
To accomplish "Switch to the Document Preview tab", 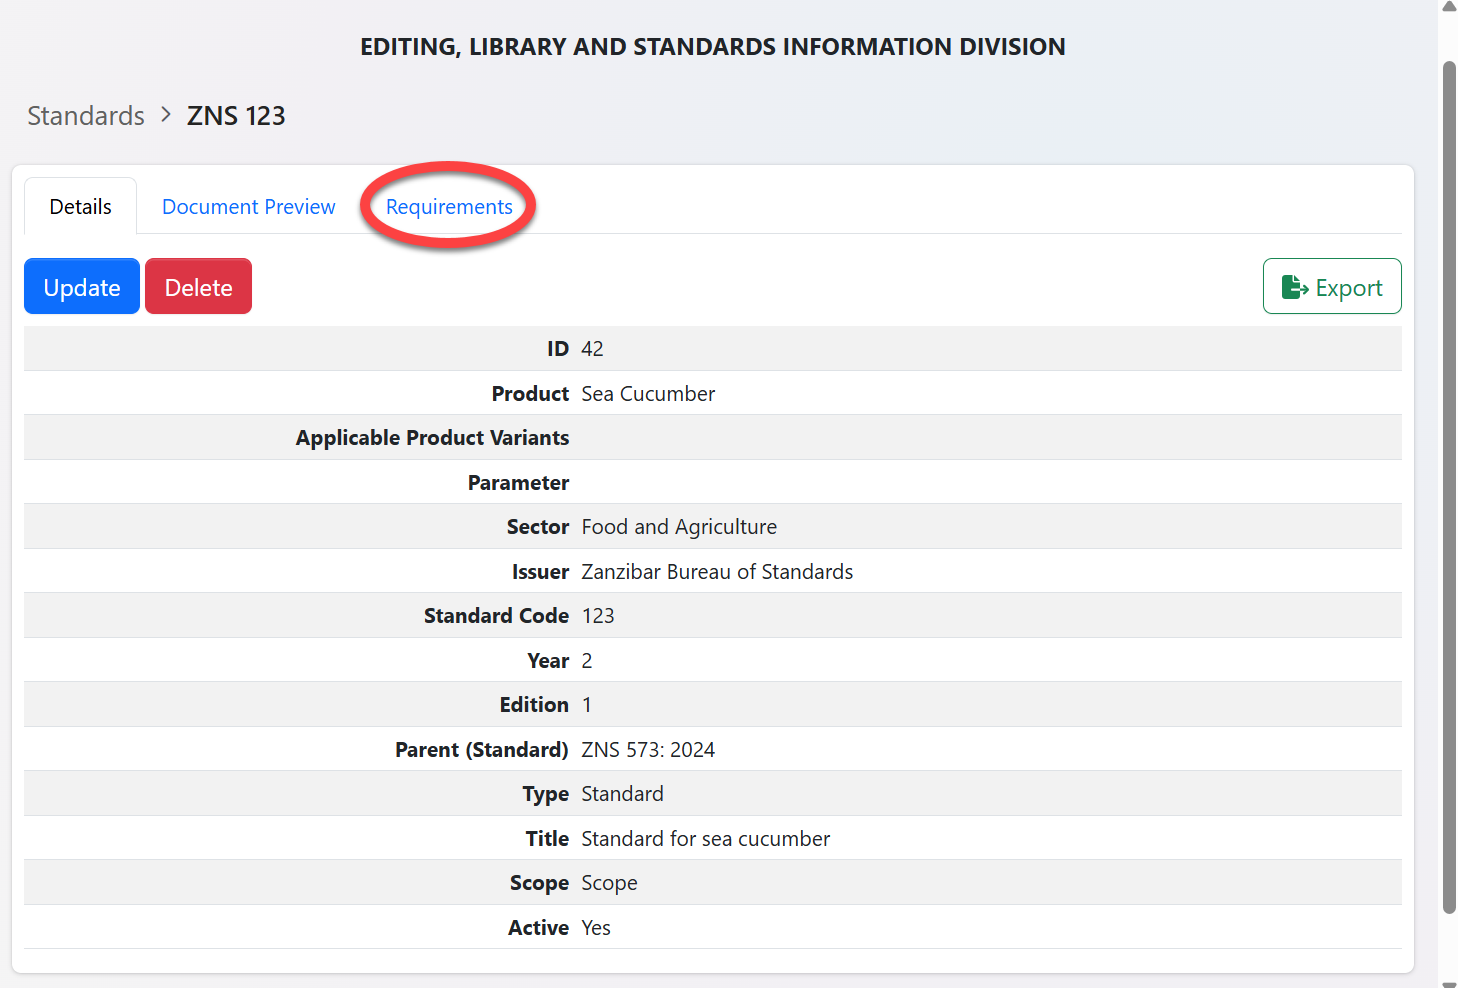I will point(248,207).
